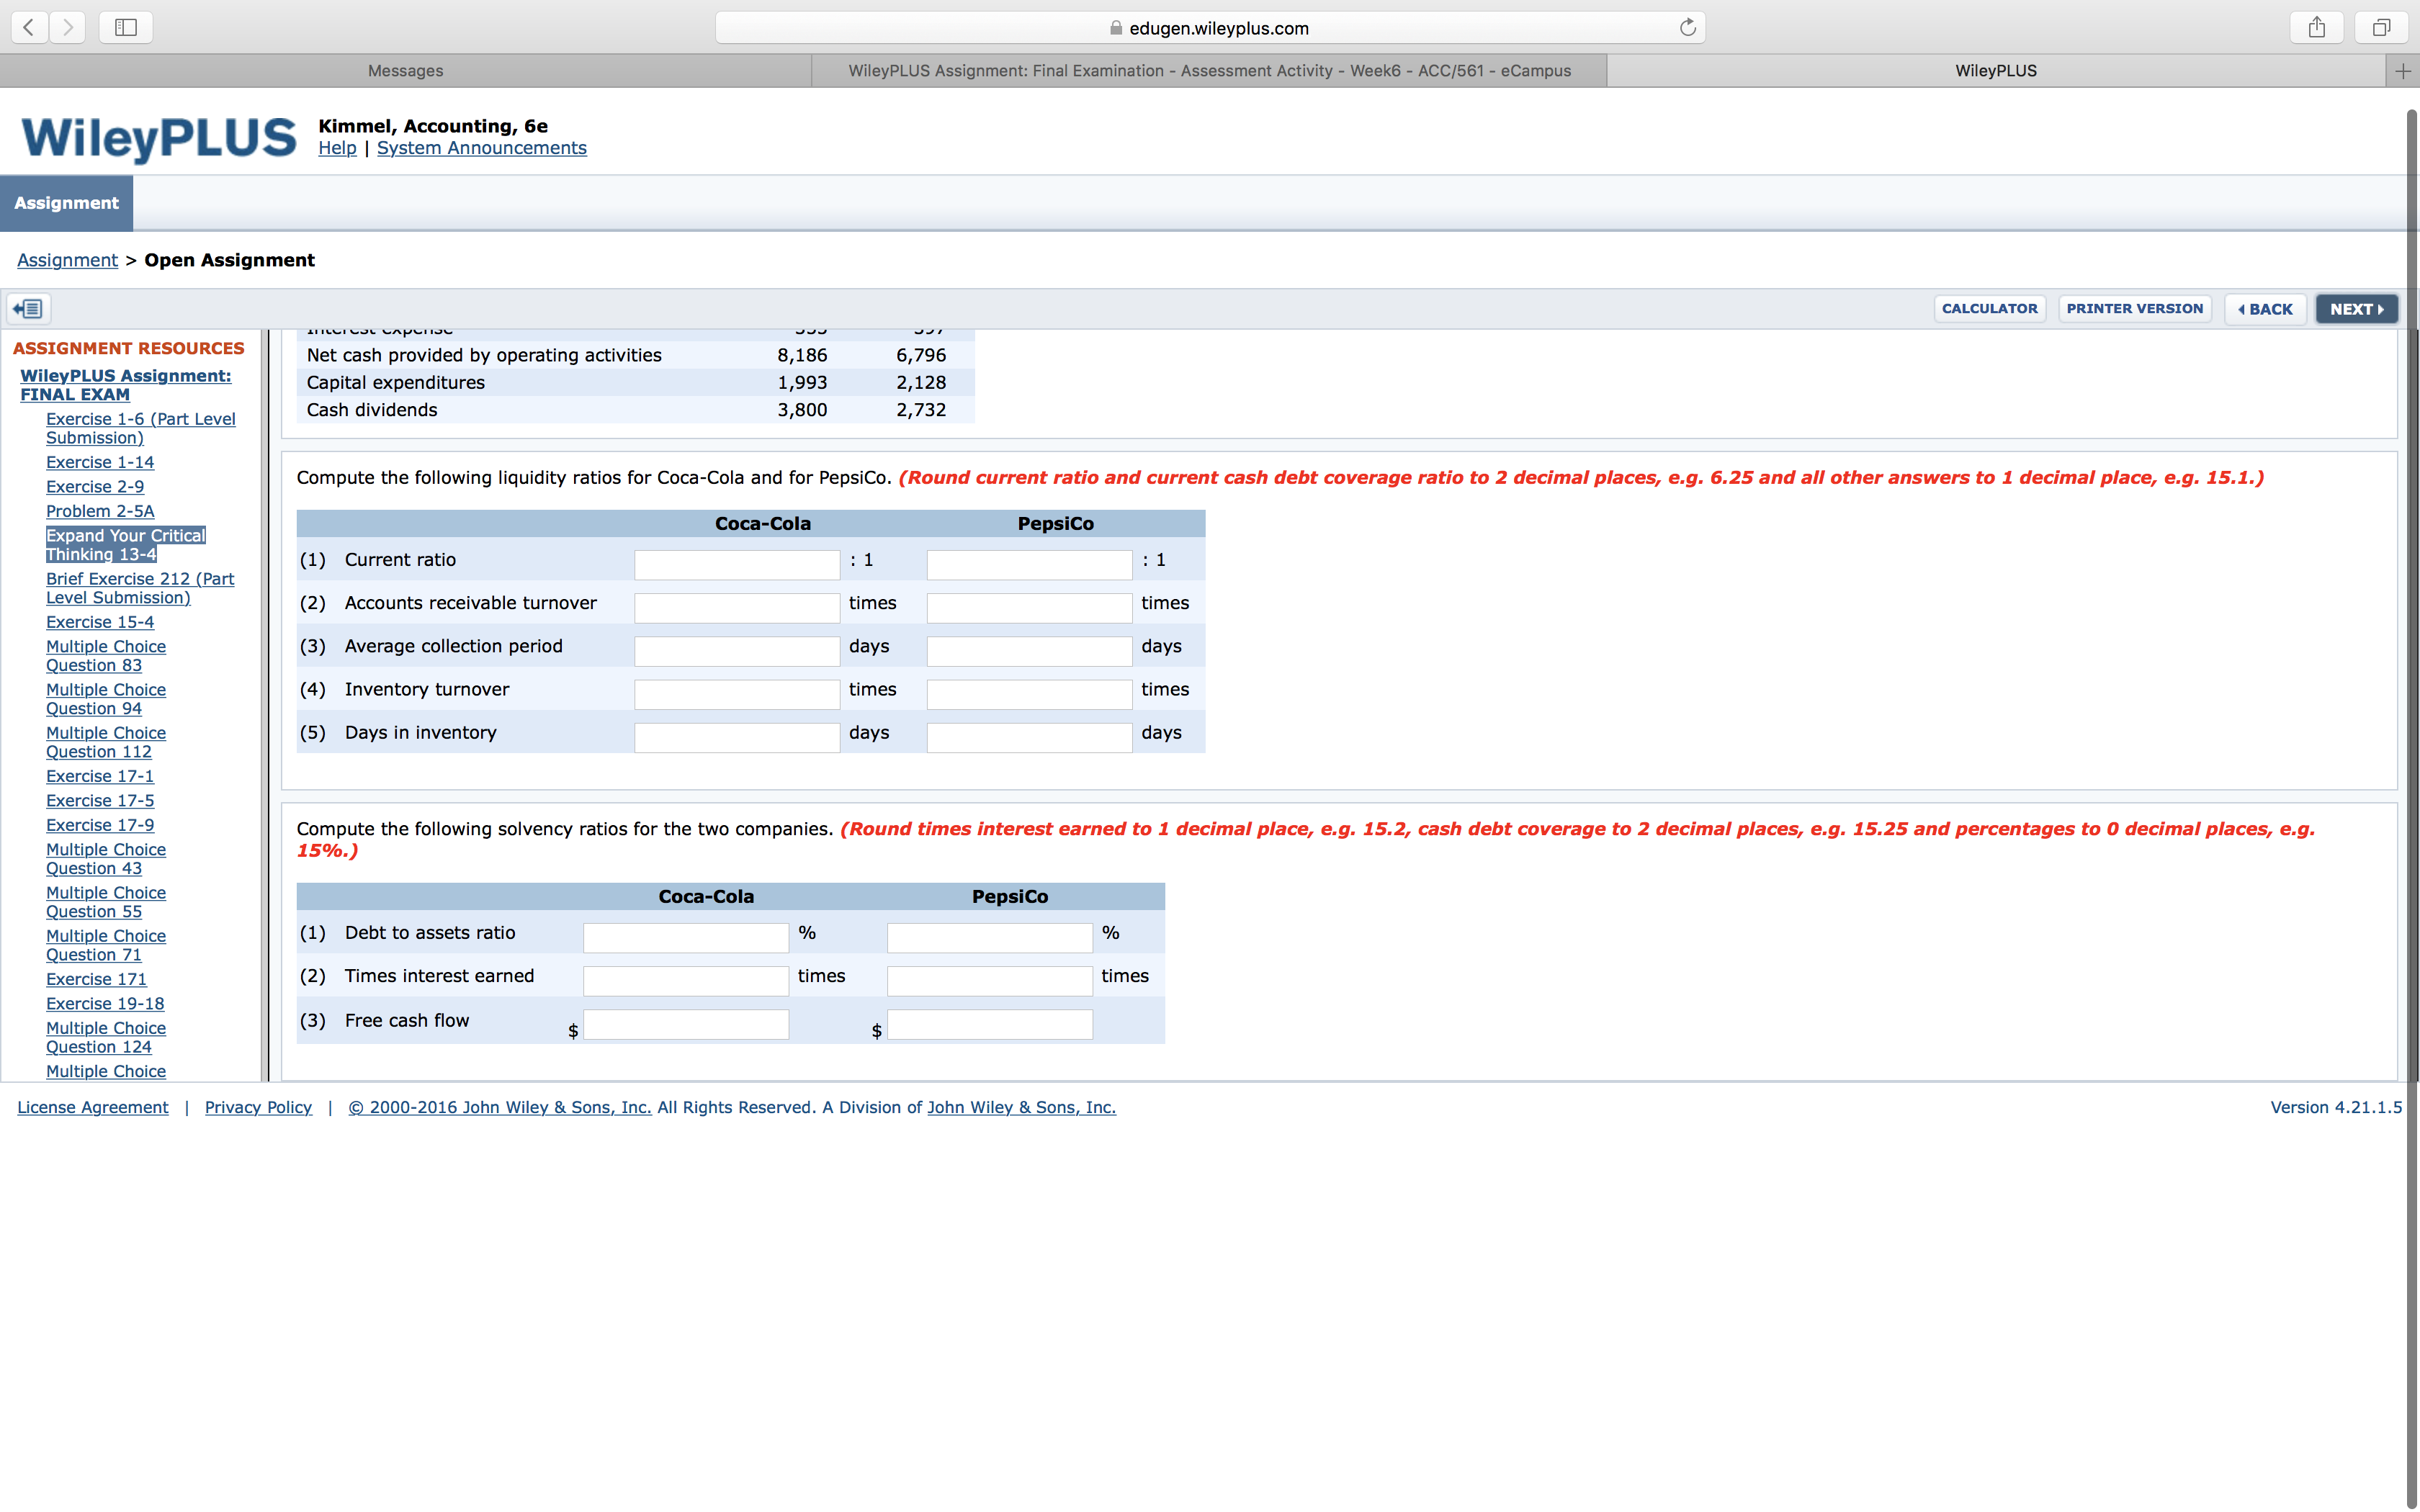Open Exercise 19-18 link
The width and height of the screenshot is (2420, 1512).
click(105, 1004)
